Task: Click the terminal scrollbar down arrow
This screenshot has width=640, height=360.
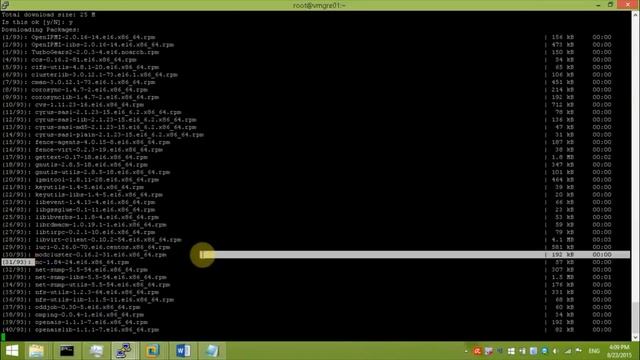Action: point(636,337)
